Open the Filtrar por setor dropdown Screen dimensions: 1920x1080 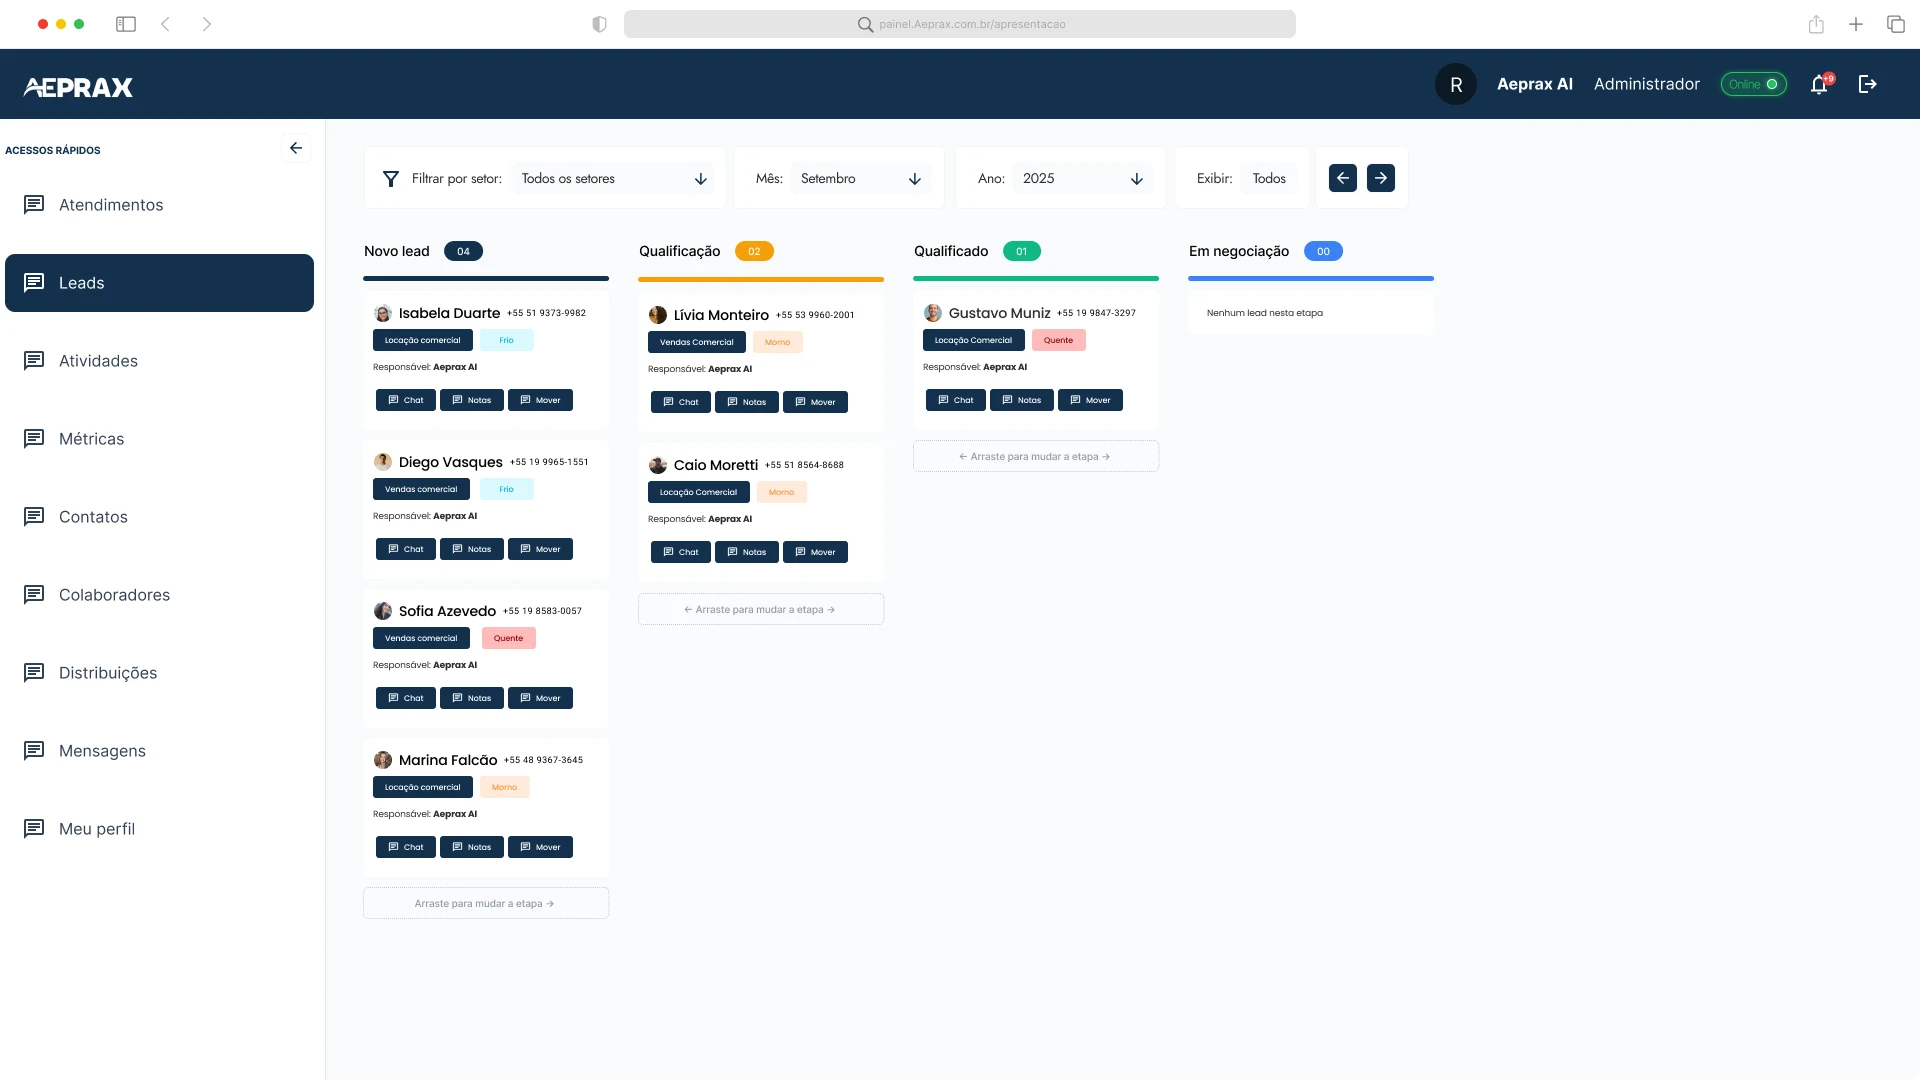coord(614,179)
